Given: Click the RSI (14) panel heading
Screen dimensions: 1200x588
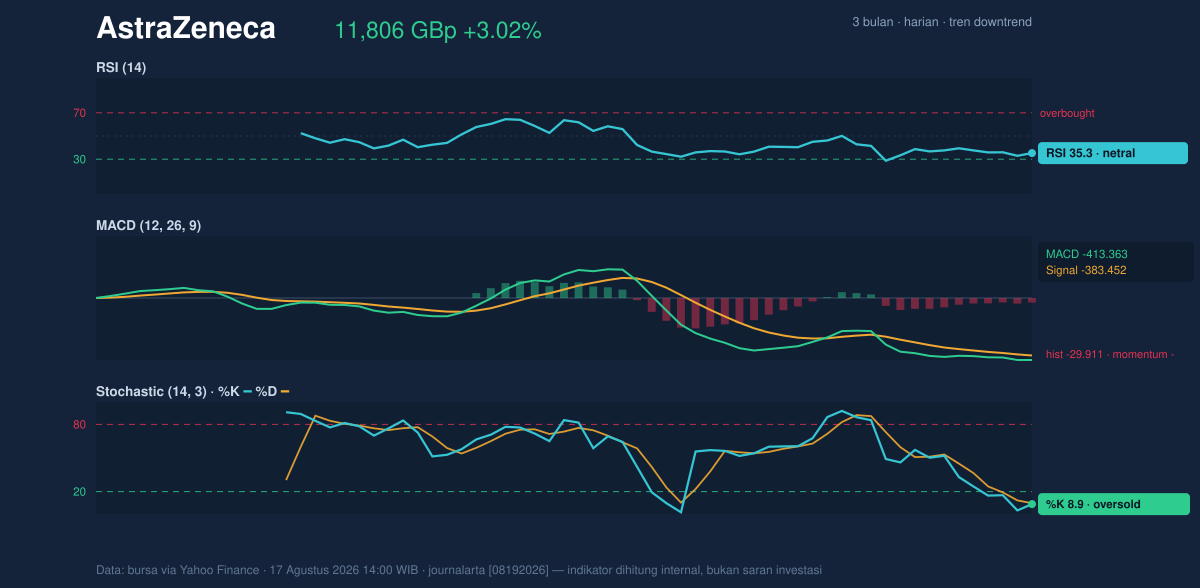Looking at the screenshot, I should (x=121, y=67).
